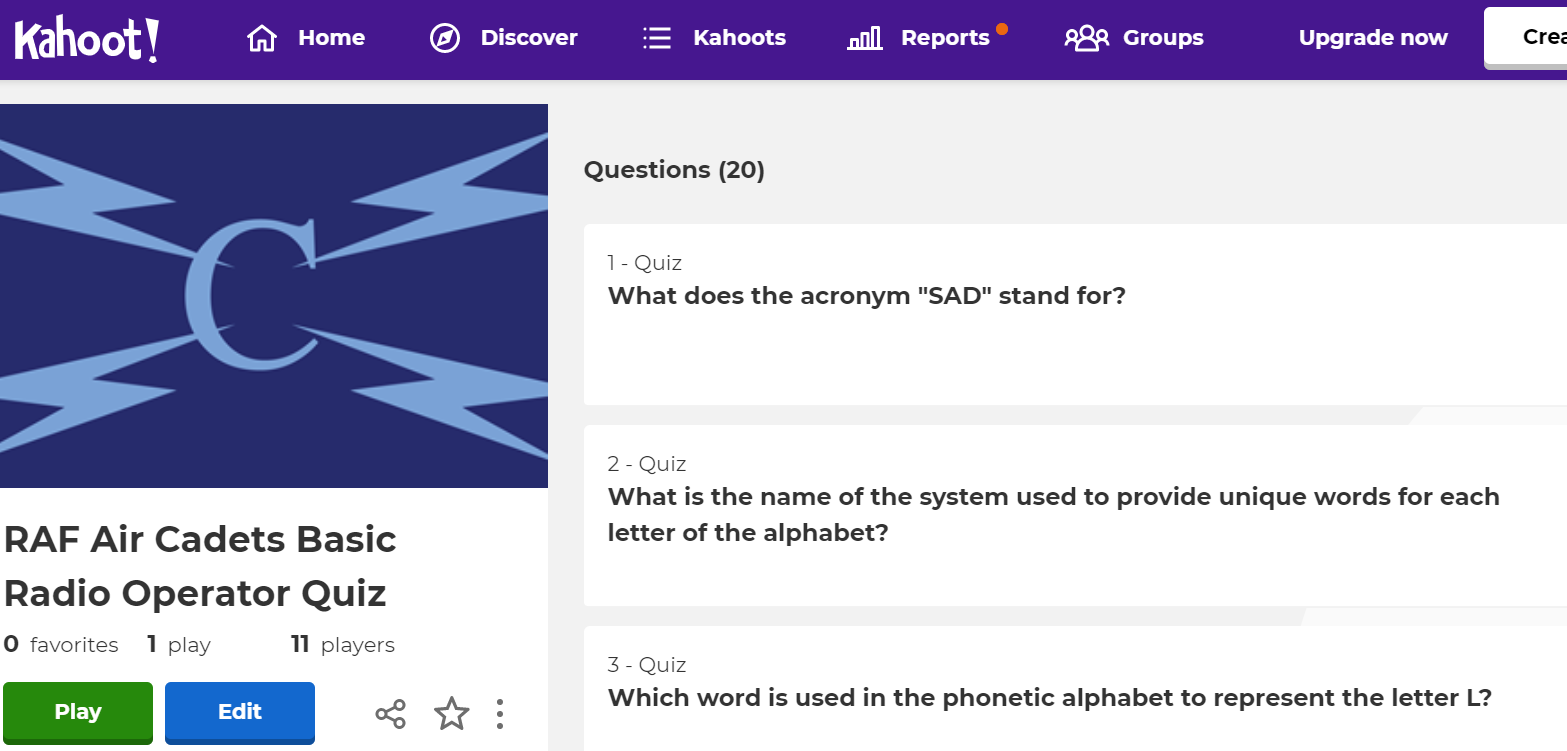This screenshot has width=1567, height=751.
Task: Open question 3 about the letter L
Action: pos(1075,688)
